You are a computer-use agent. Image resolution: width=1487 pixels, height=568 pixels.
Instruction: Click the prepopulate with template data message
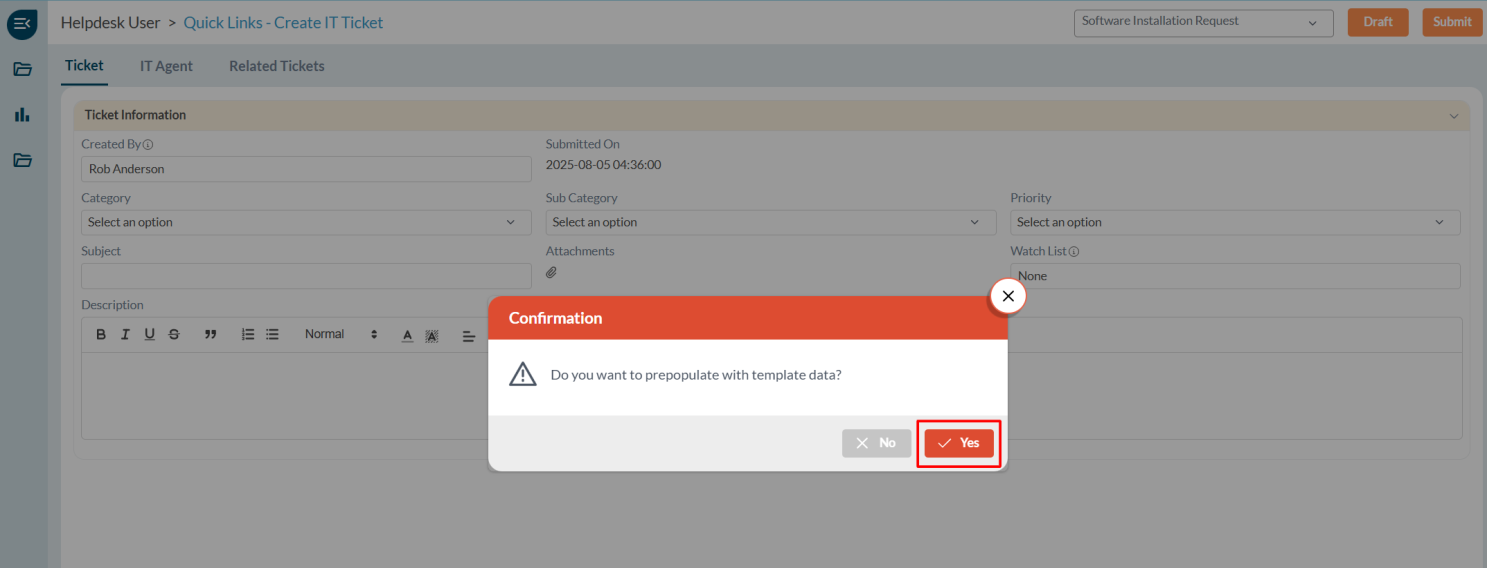tap(696, 375)
